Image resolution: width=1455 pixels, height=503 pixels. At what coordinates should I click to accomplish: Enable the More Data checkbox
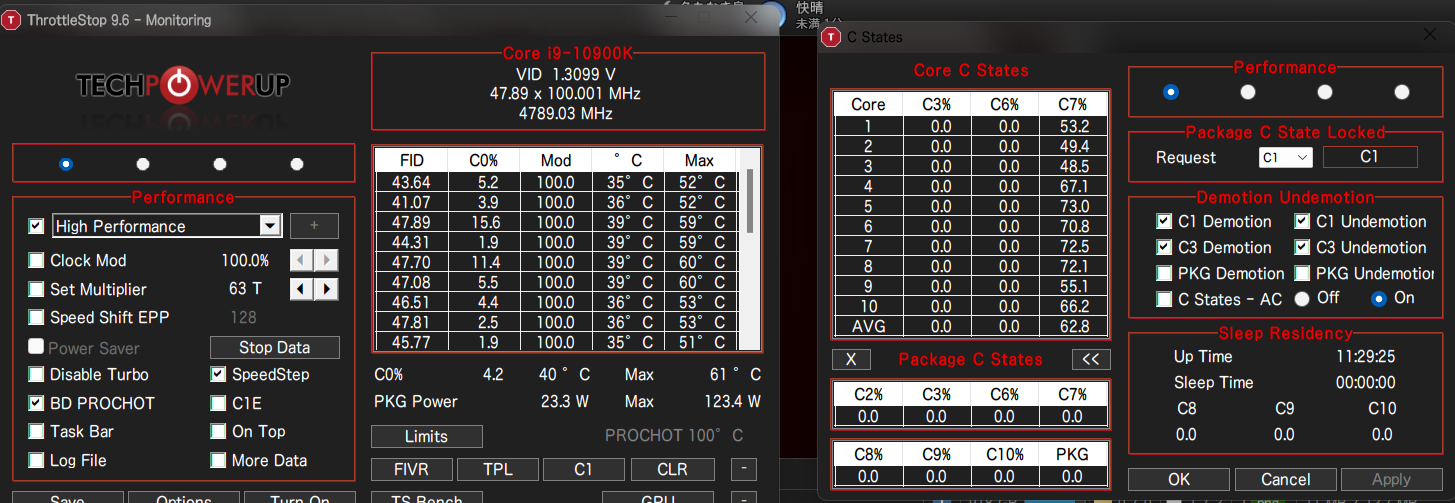[218, 460]
